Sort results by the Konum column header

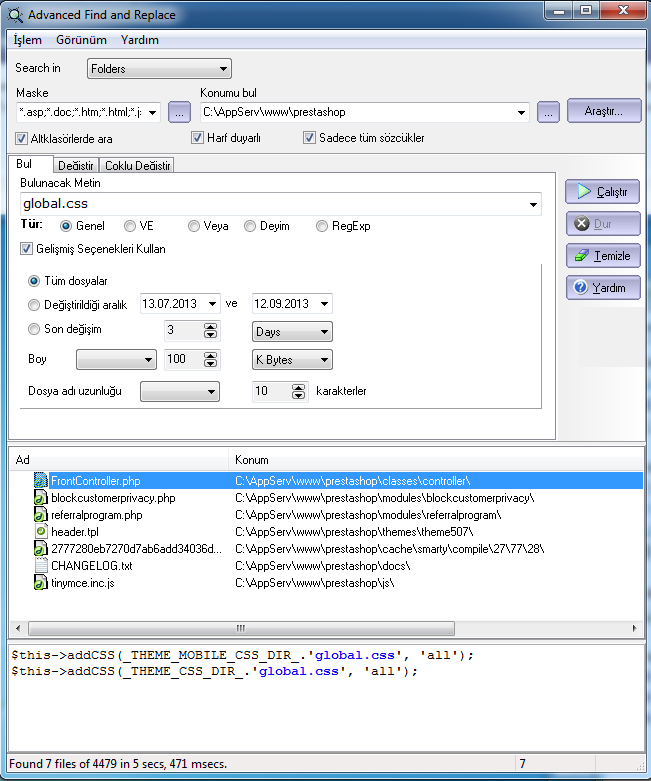pyautogui.click(x=436, y=460)
